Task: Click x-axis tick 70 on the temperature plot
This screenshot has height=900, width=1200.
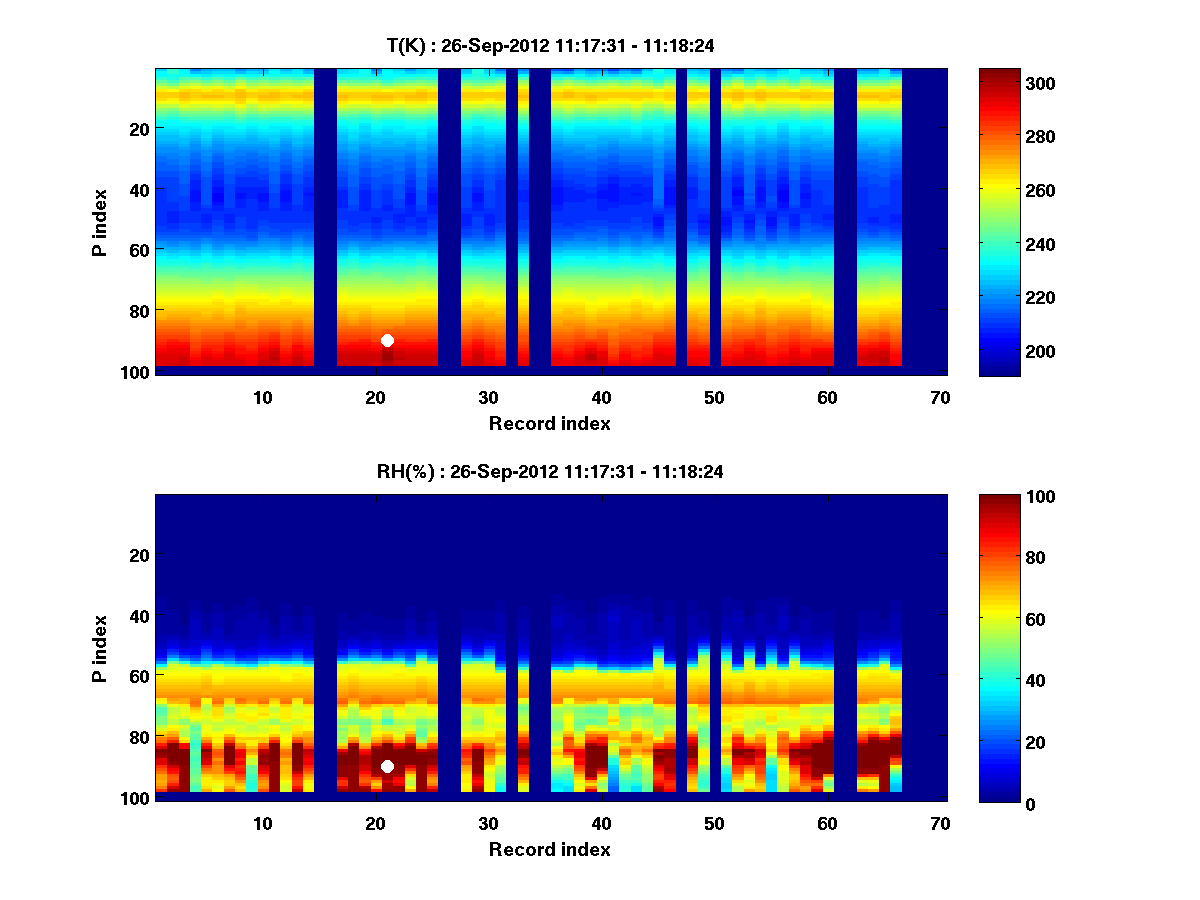Action: pyautogui.click(x=939, y=397)
